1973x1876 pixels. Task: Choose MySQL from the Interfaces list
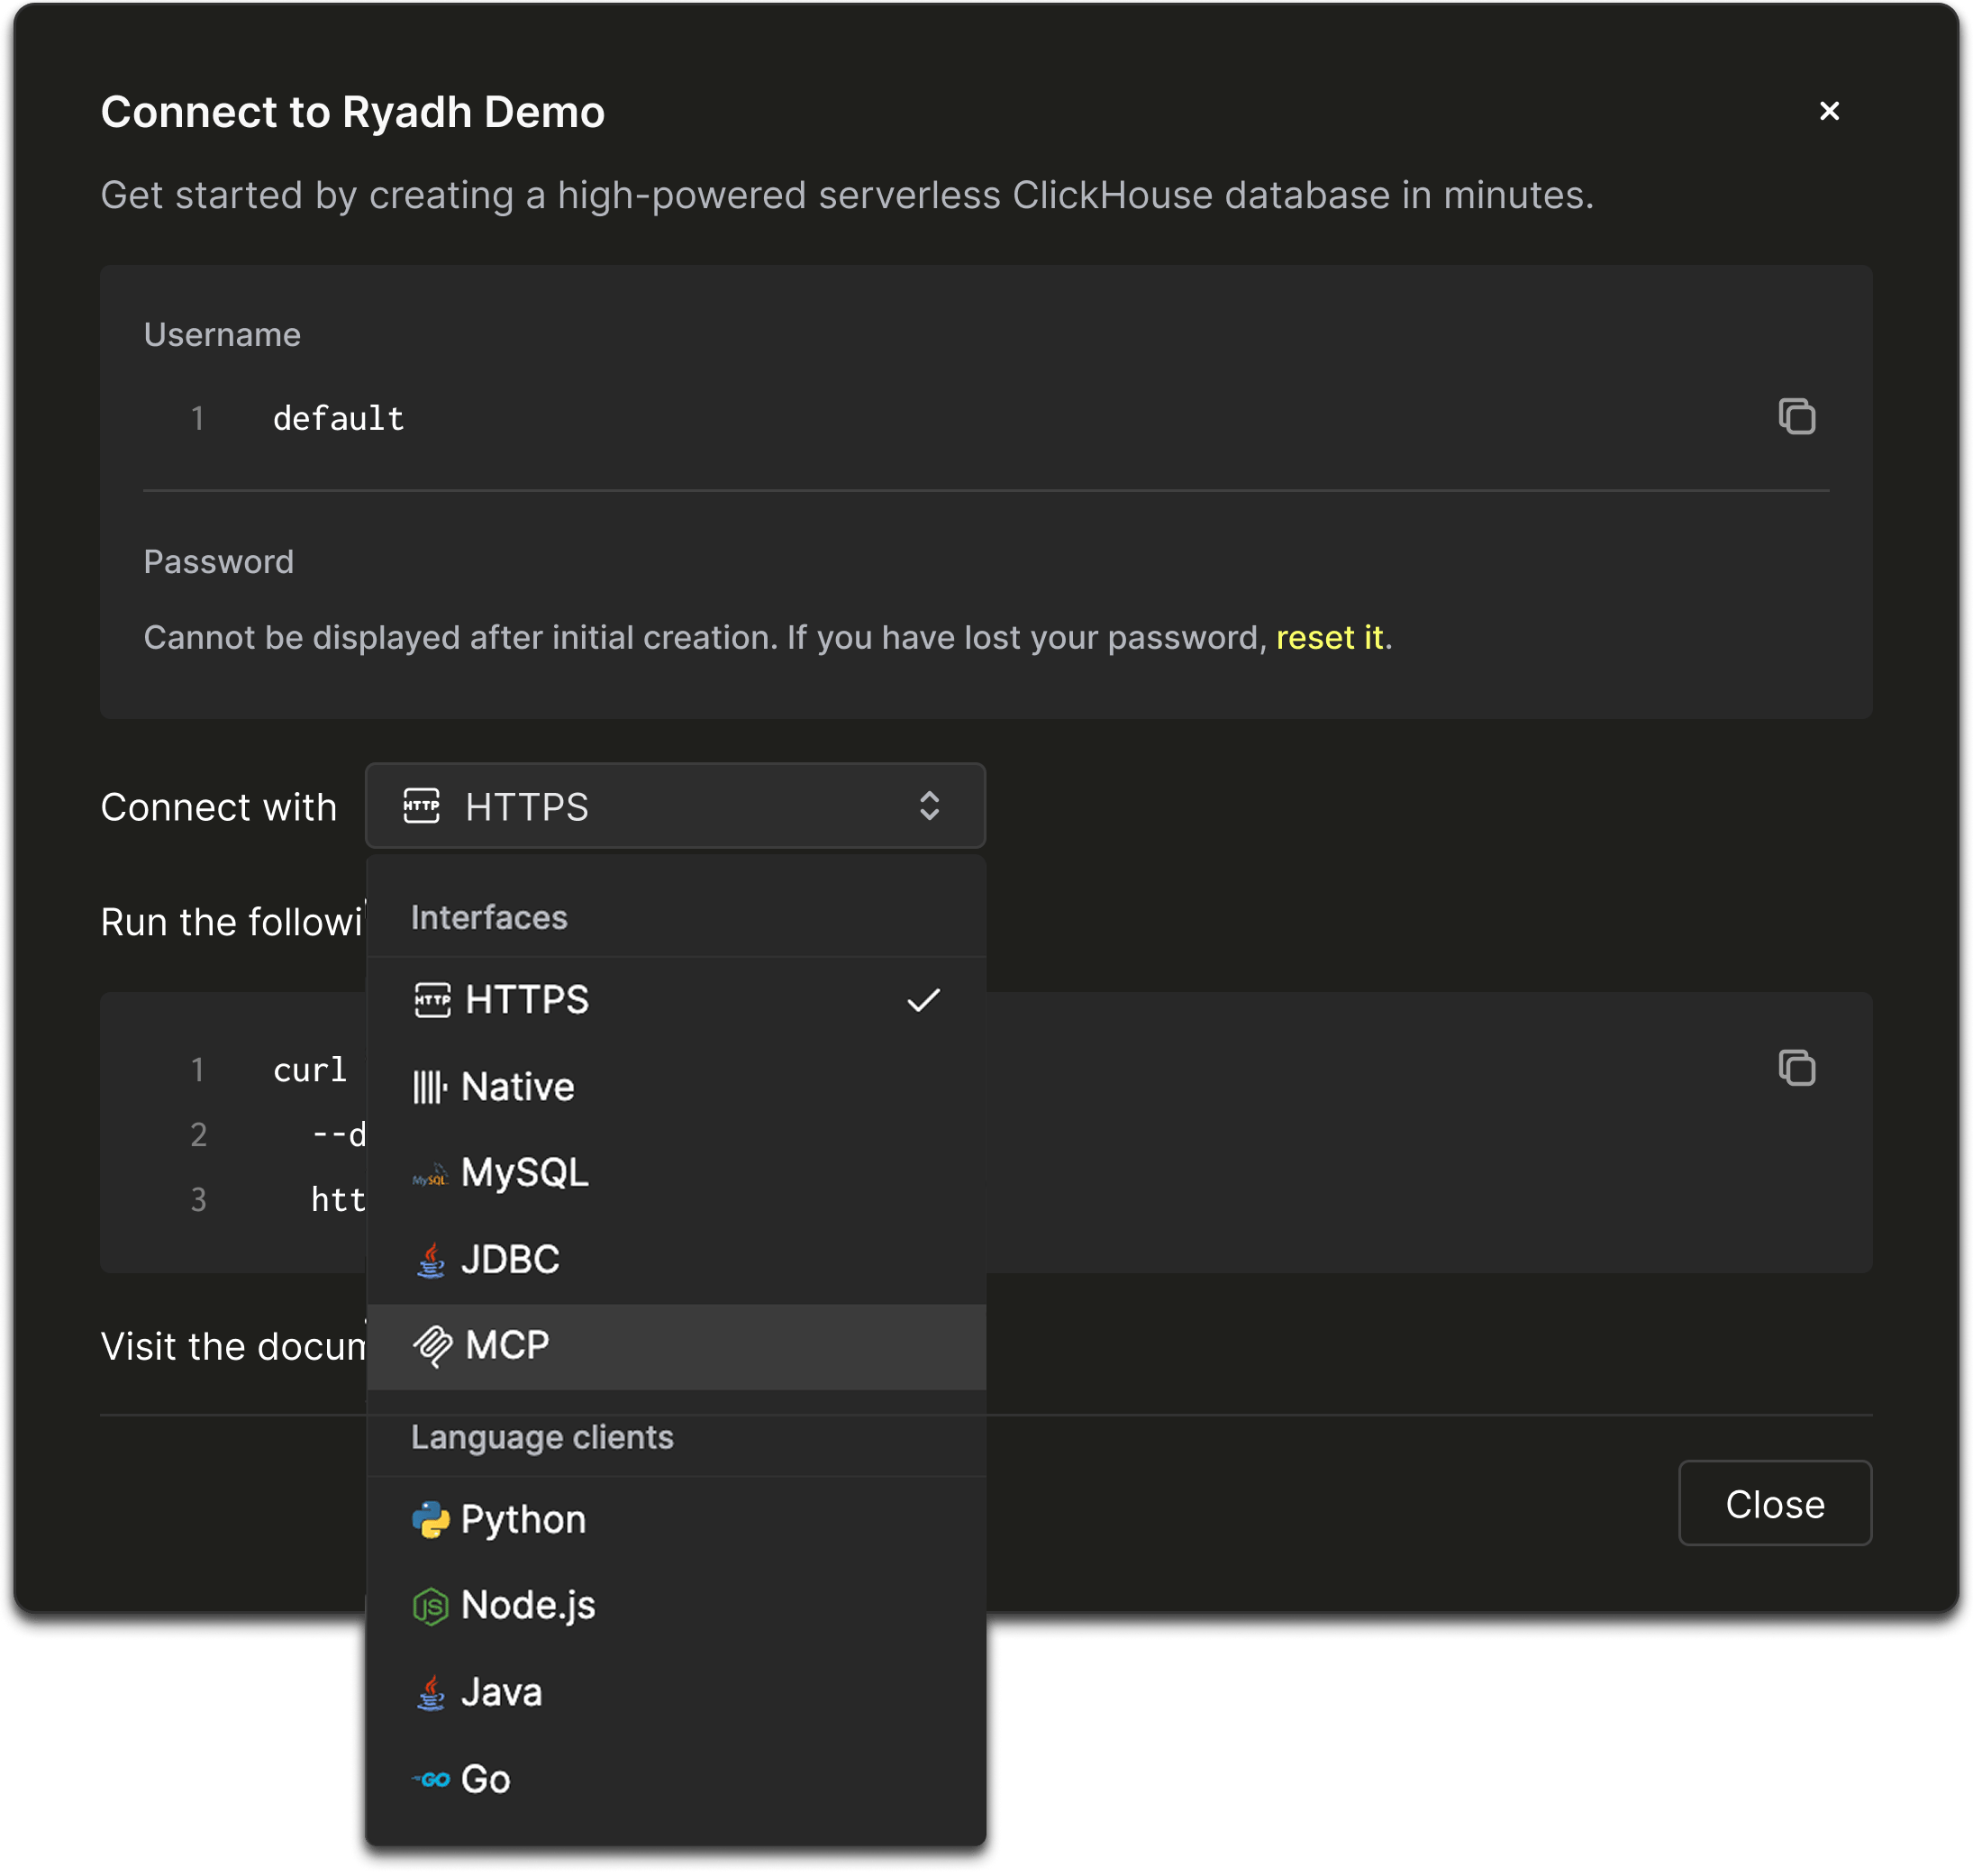[x=675, y=1173]
